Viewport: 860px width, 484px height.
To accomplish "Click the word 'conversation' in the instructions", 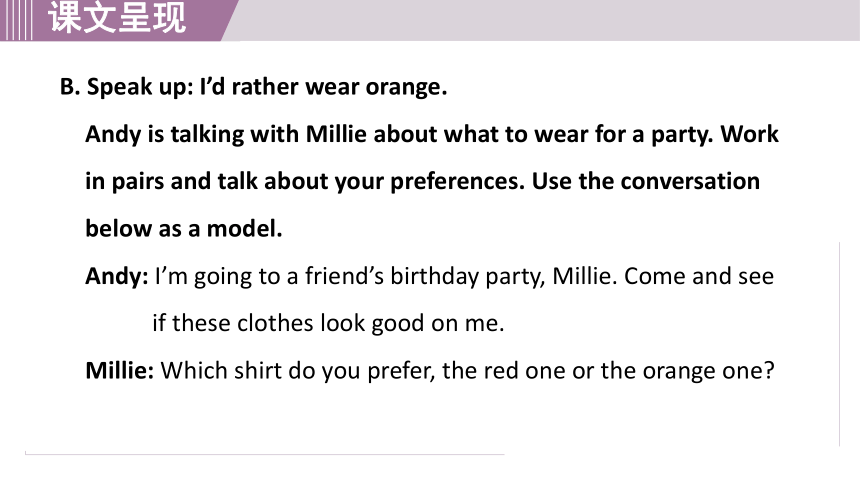I will (690, 182).
